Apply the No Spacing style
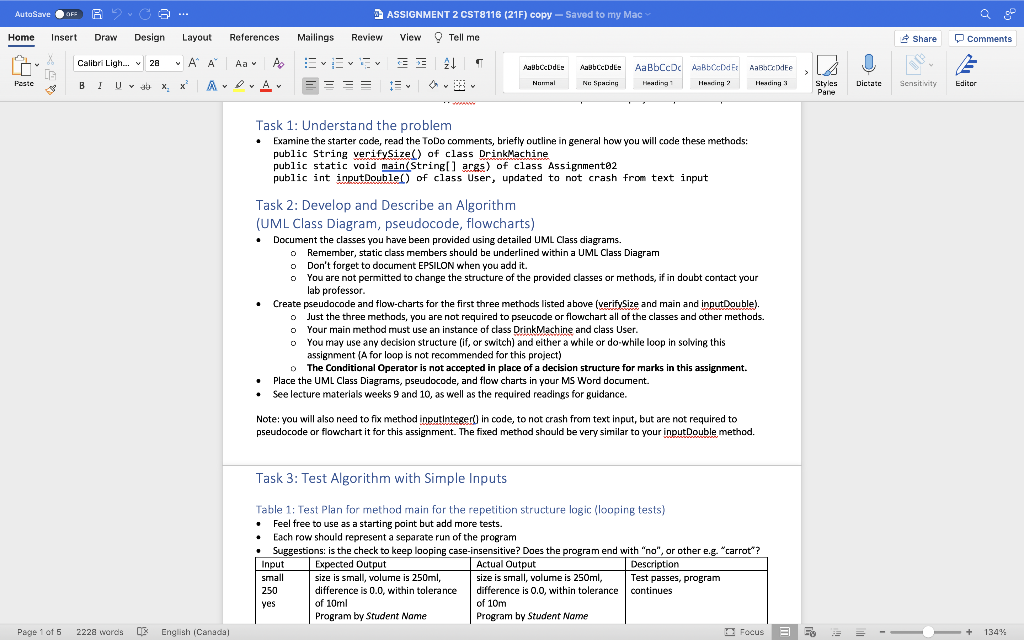Image resolution: width=1024 pixels, height=640 pixels. 600,72
